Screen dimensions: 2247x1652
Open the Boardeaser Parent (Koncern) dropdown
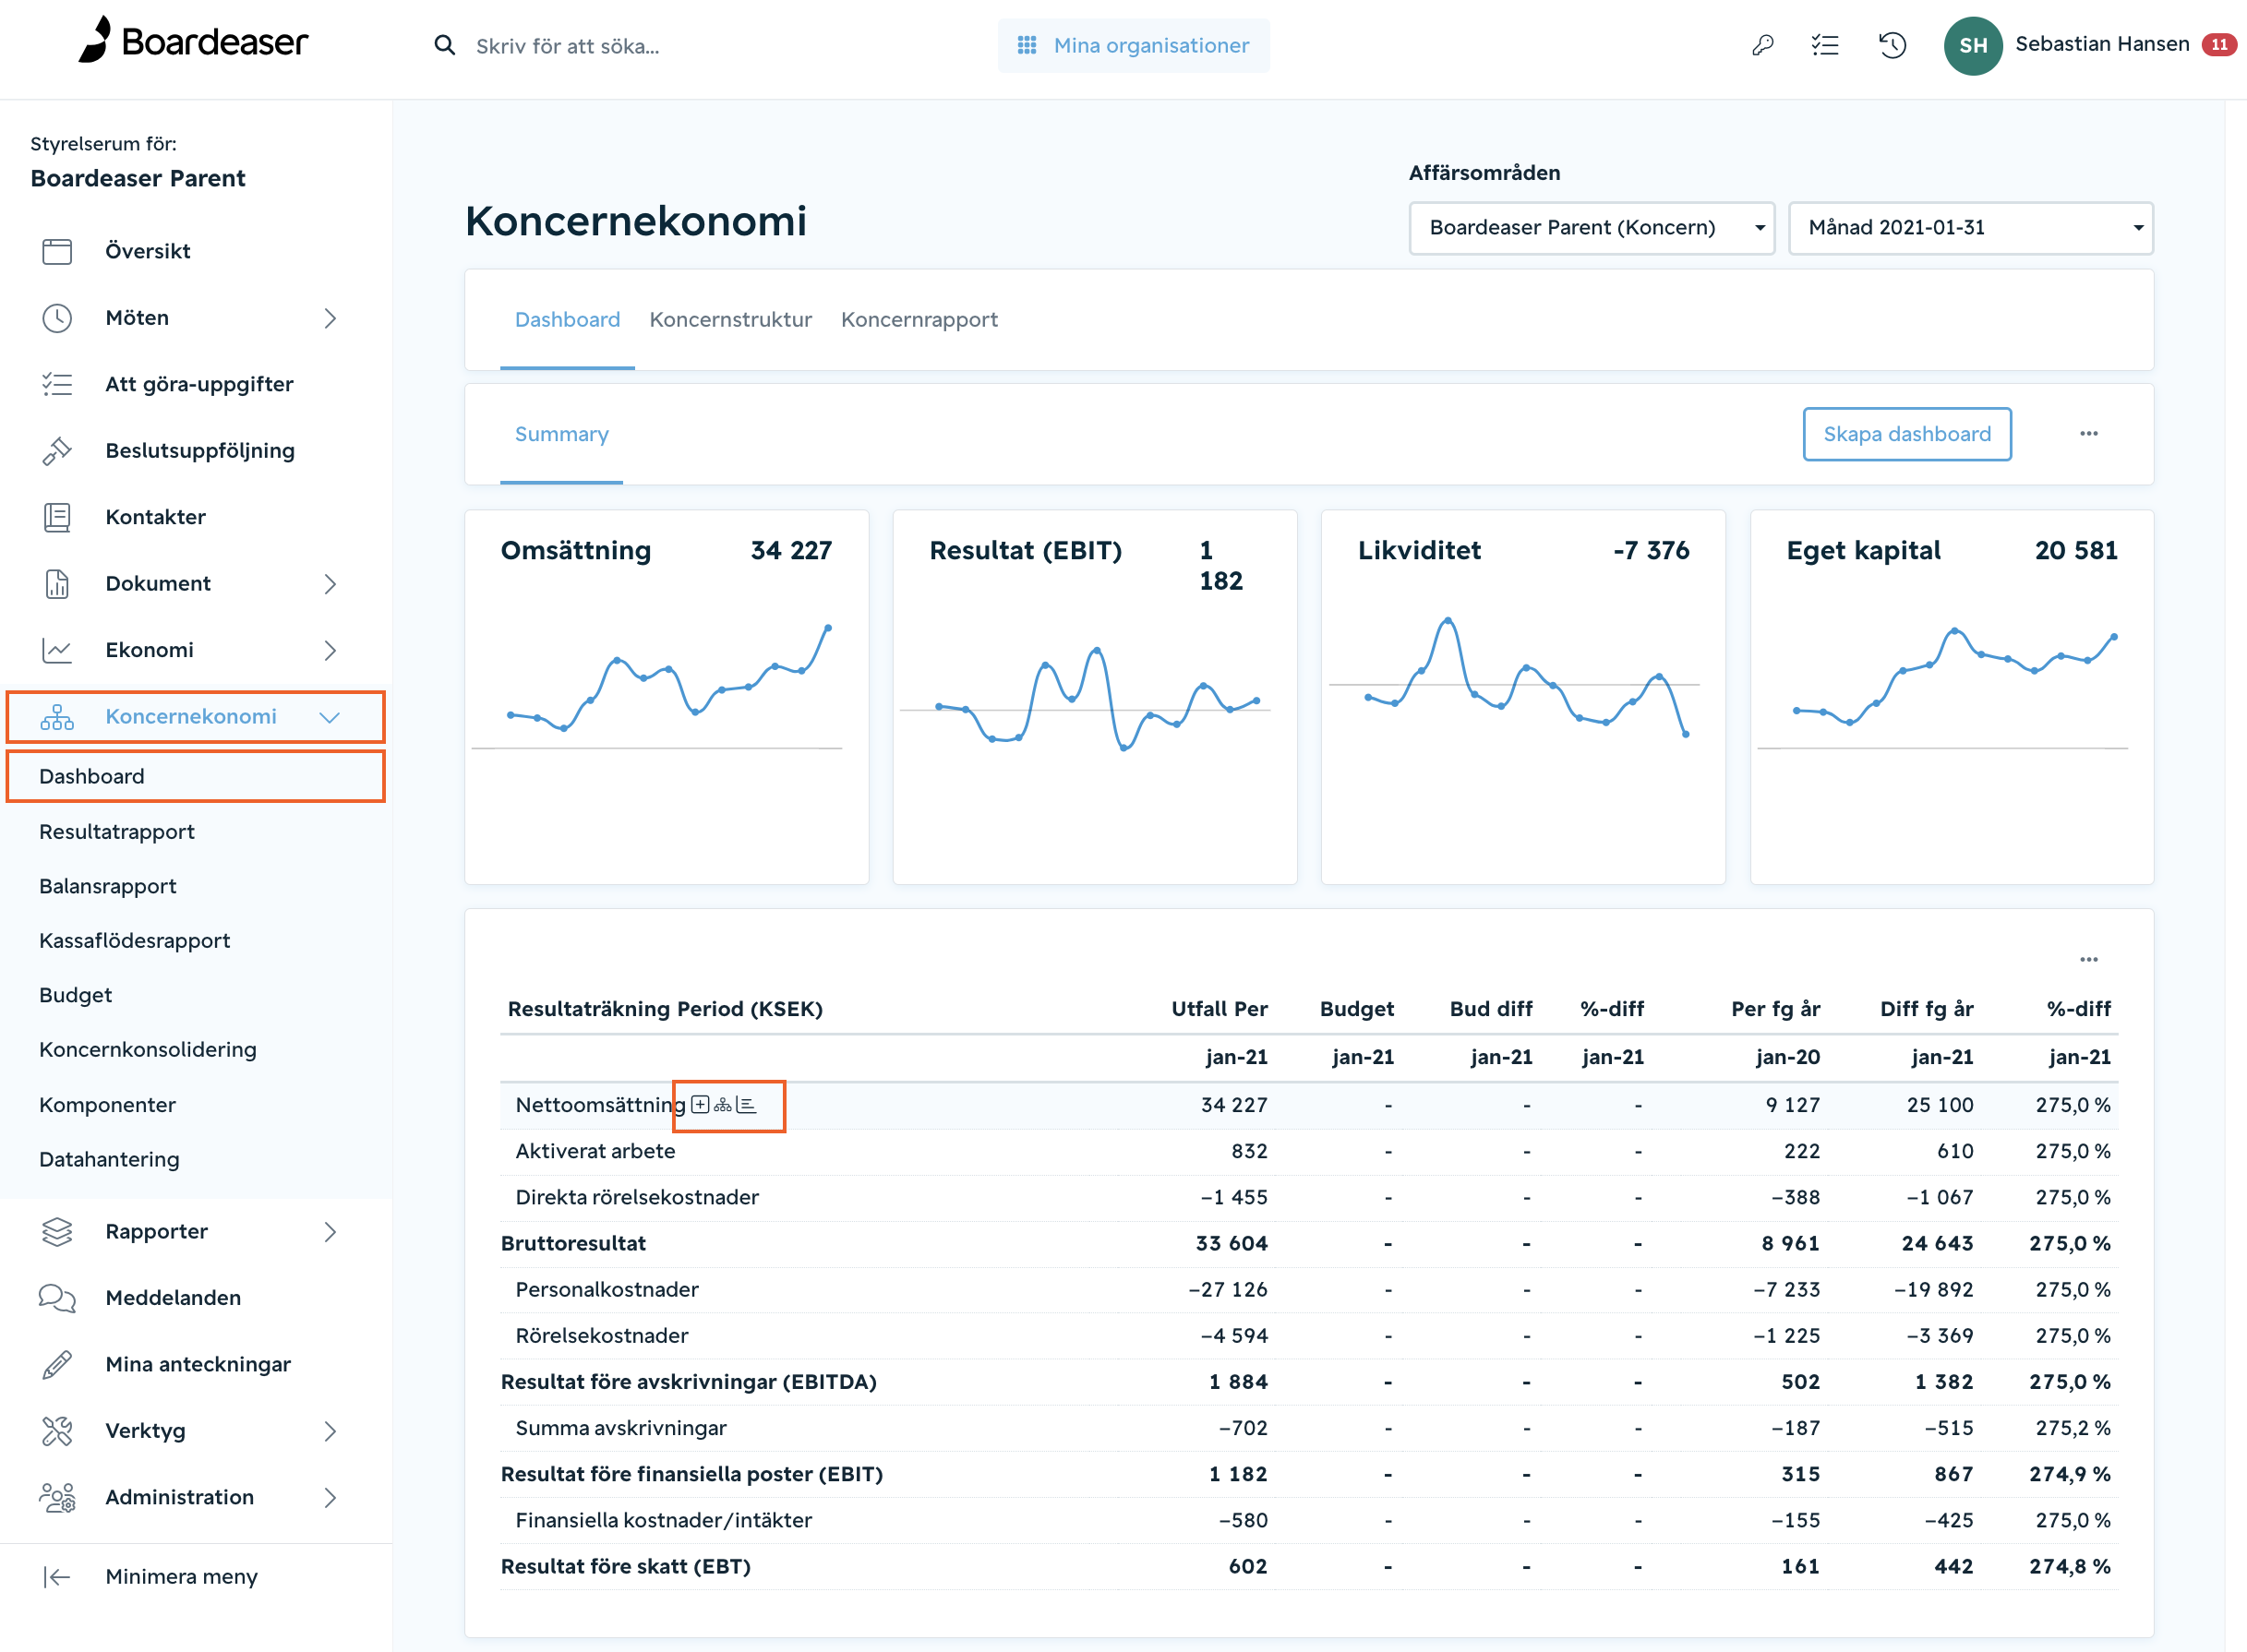tap(1591, 228)
